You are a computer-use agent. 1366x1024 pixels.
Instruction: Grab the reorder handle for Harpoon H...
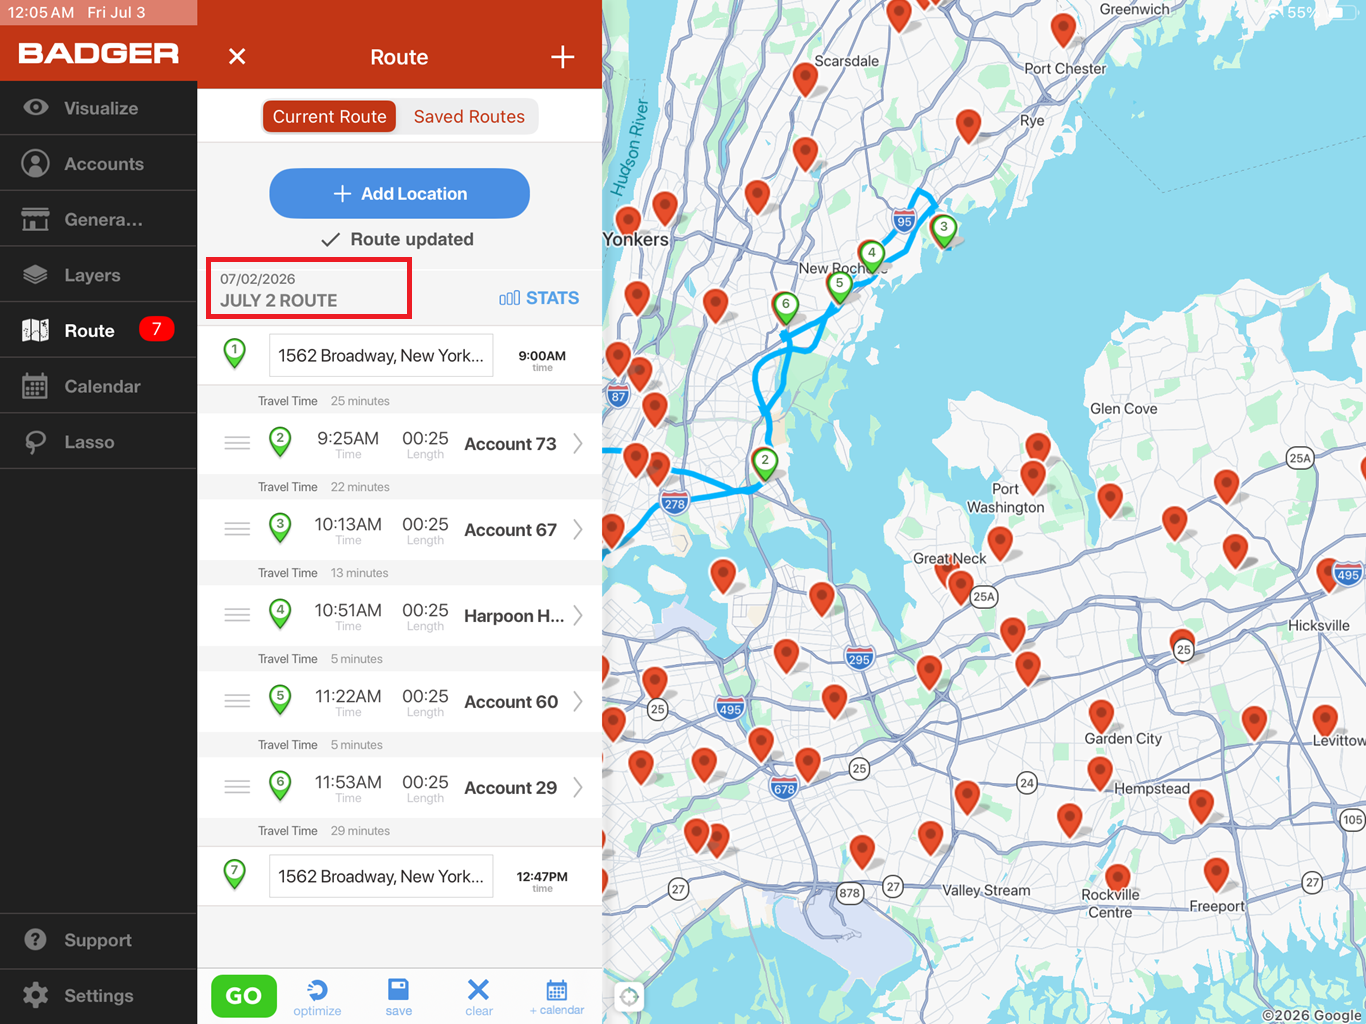[237, 615]
